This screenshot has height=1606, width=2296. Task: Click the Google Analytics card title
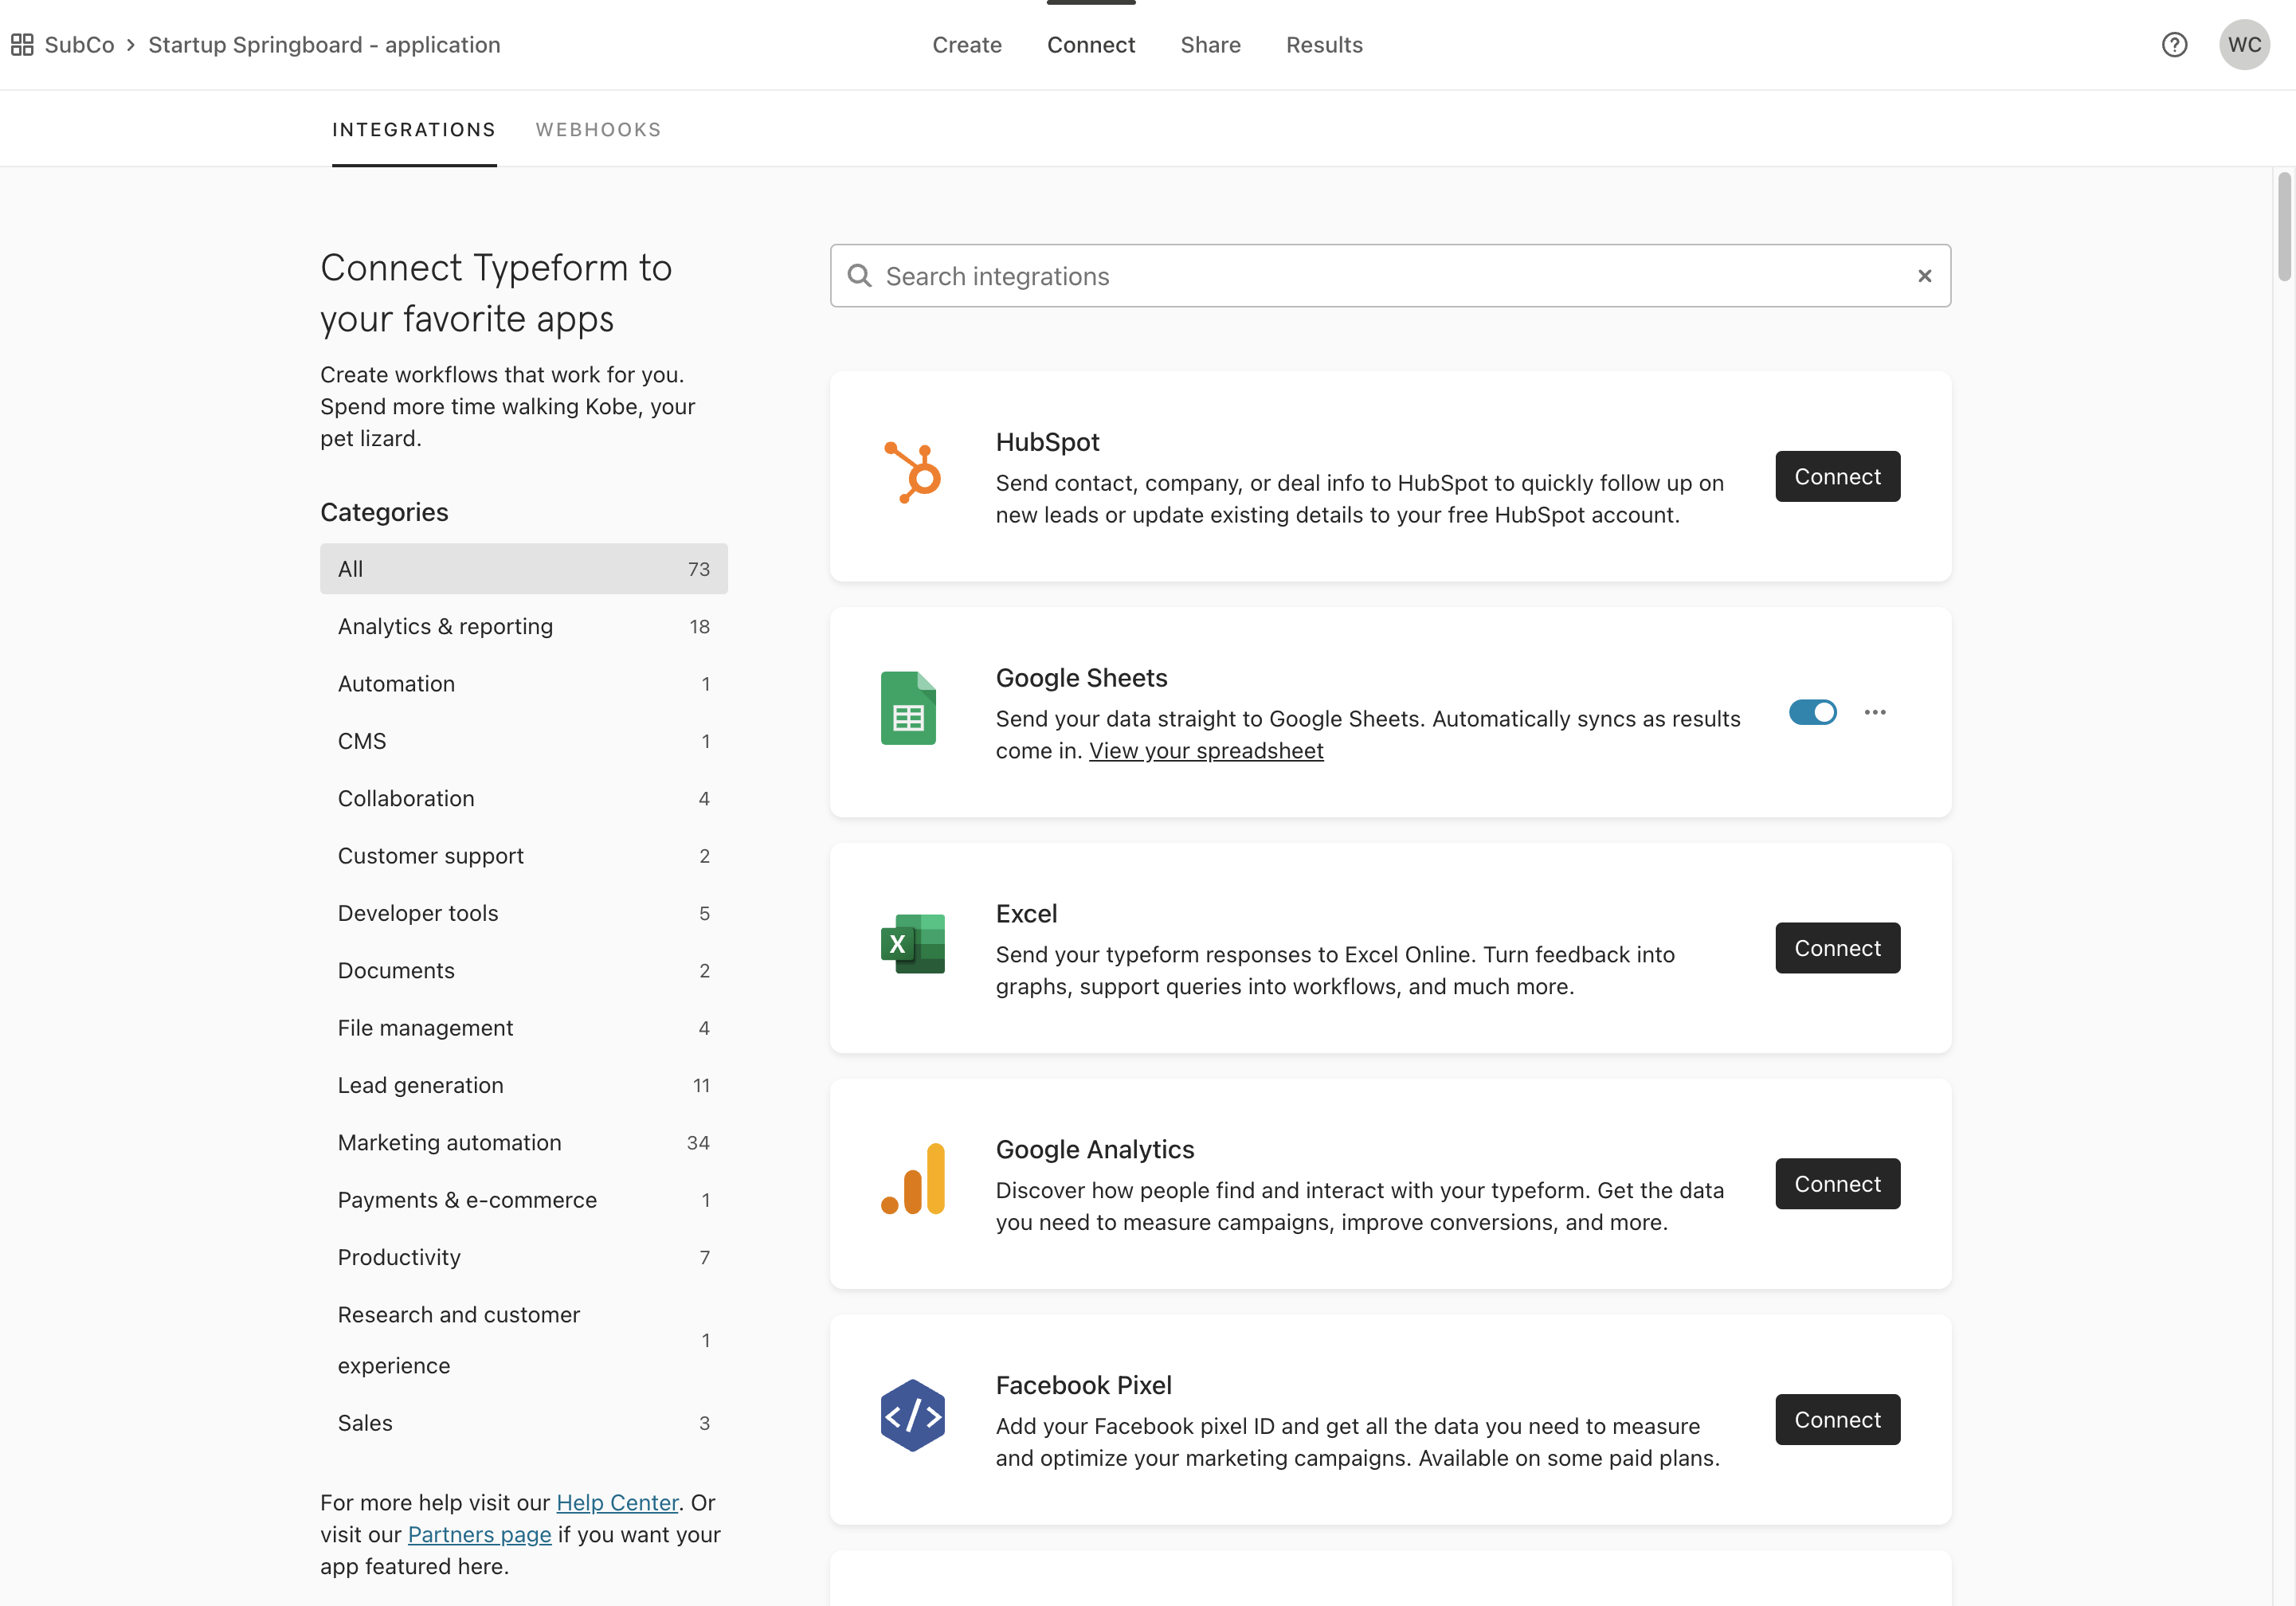tap(1095, 1150)
